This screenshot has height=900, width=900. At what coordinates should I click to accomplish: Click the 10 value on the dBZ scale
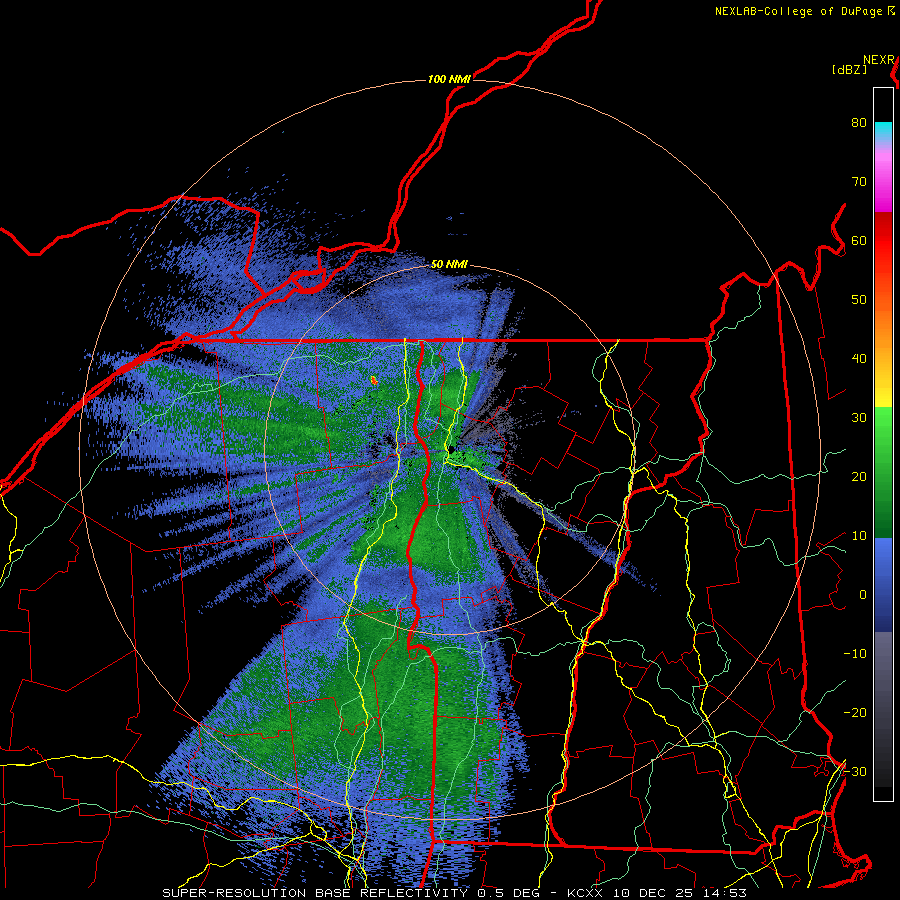[x=859, y=536]
